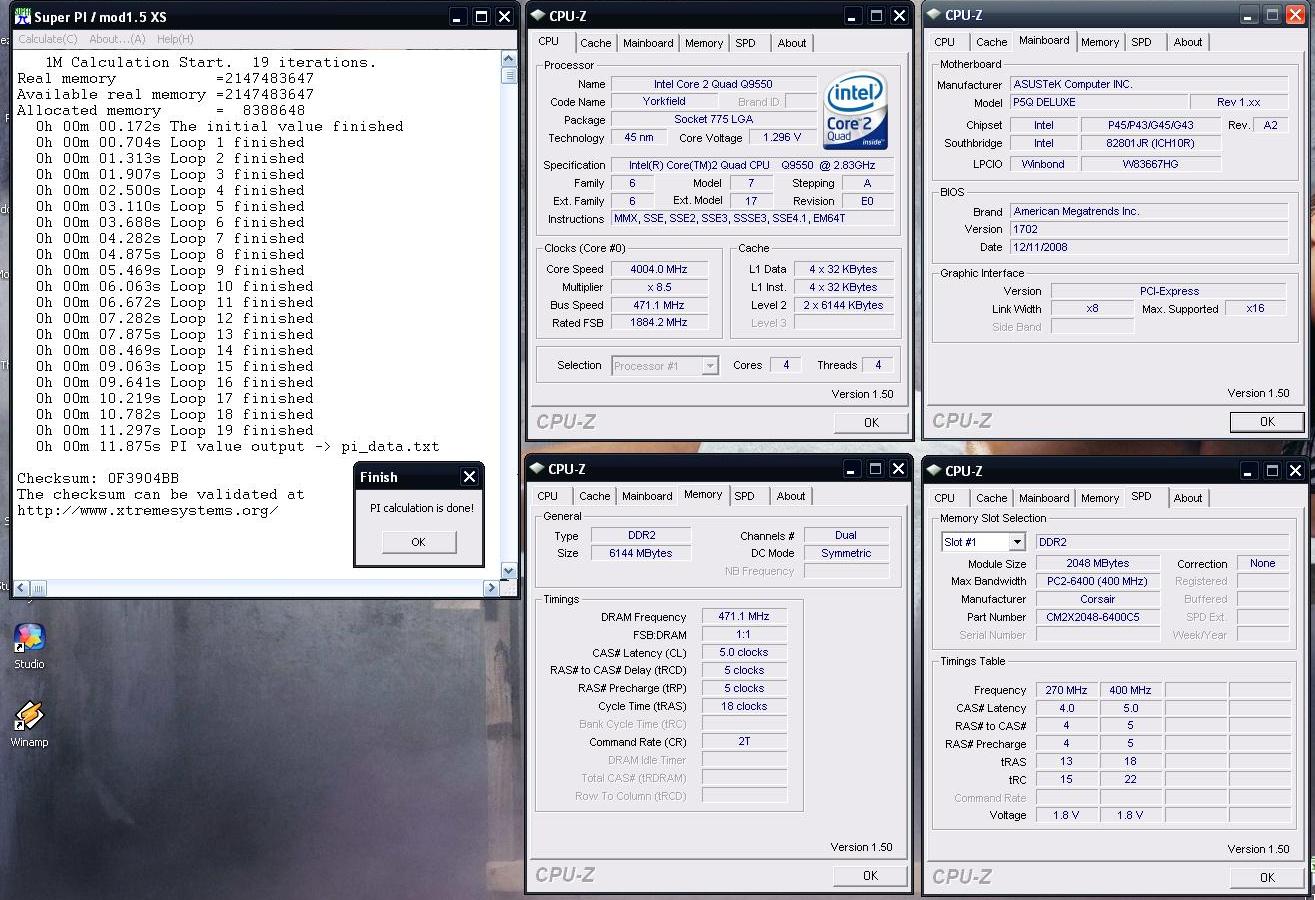Switch to Memory tab in the SPD window
The width and height of the screenshot is (1315, 900).
(1100, 498)
